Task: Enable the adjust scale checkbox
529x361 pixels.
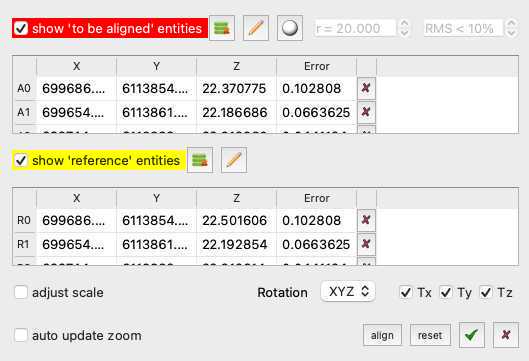Action: point(21,292)
